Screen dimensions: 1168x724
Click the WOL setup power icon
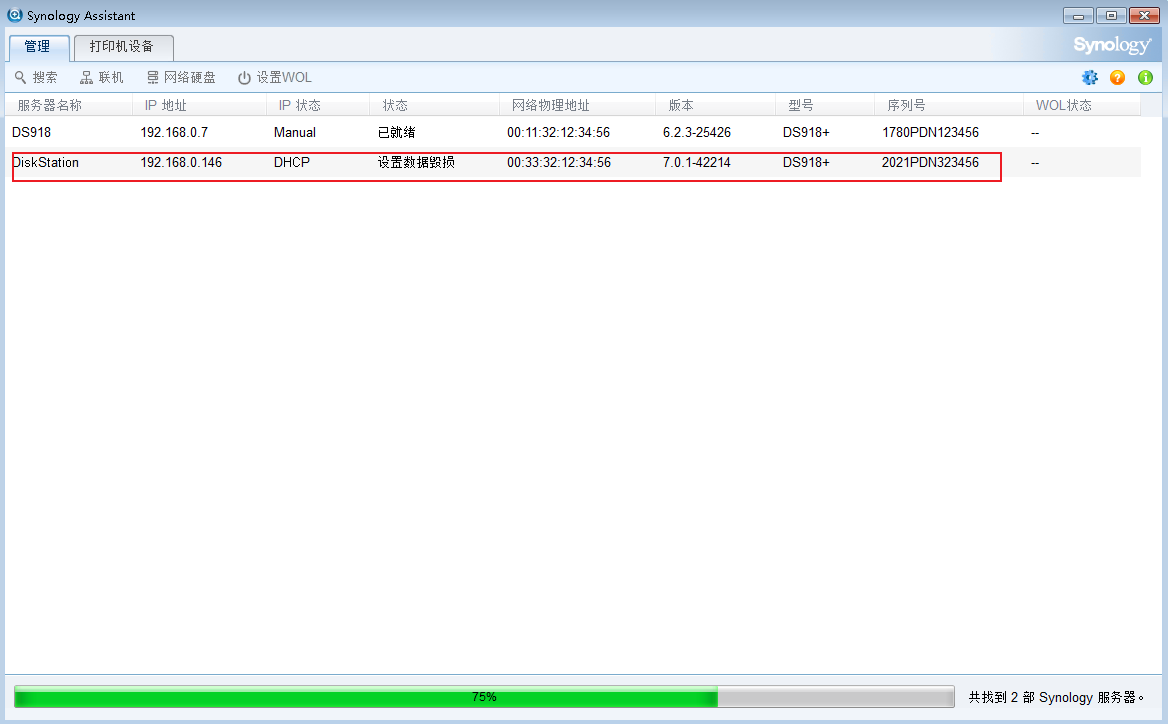click(244, 78)
